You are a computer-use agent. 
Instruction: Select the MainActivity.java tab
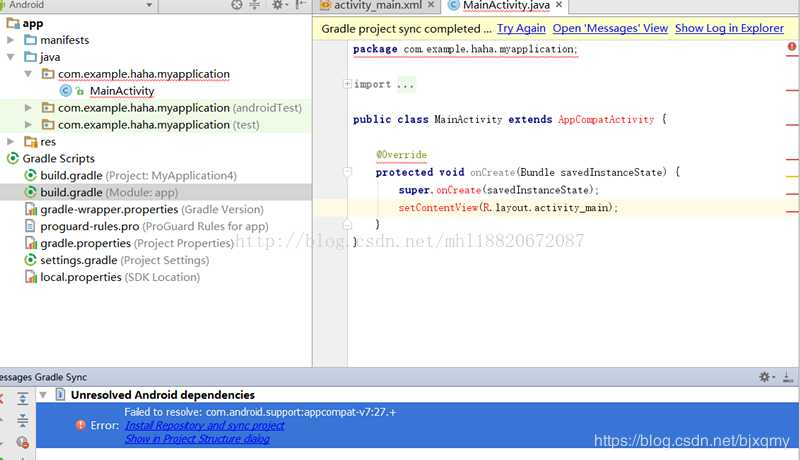[506, 5]
